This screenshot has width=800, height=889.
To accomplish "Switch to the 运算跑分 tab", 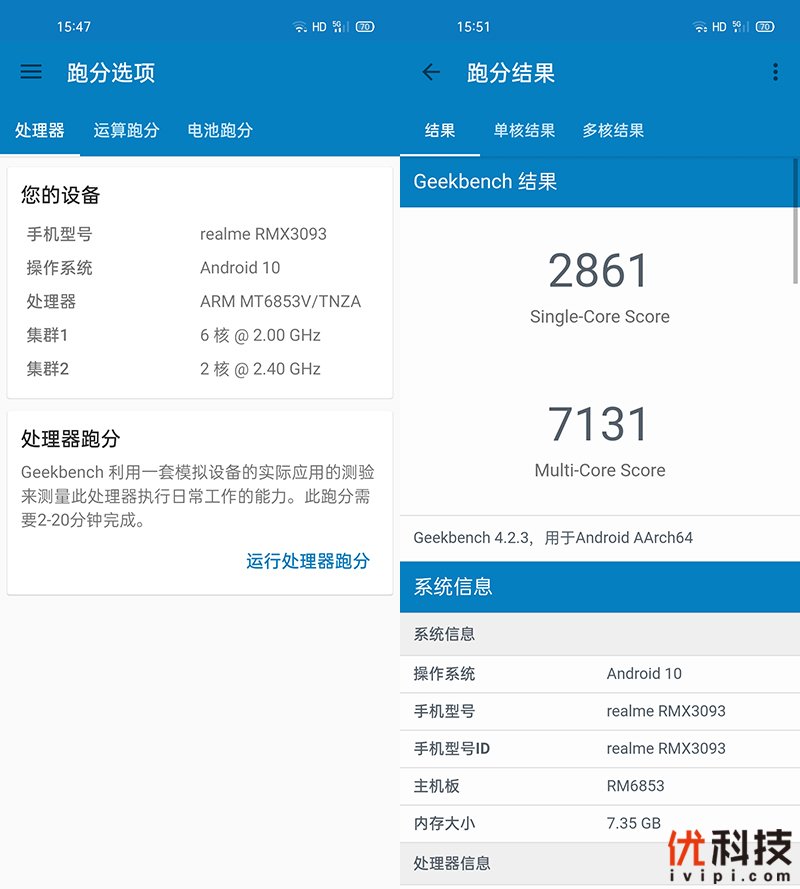I will click(126, 130).
